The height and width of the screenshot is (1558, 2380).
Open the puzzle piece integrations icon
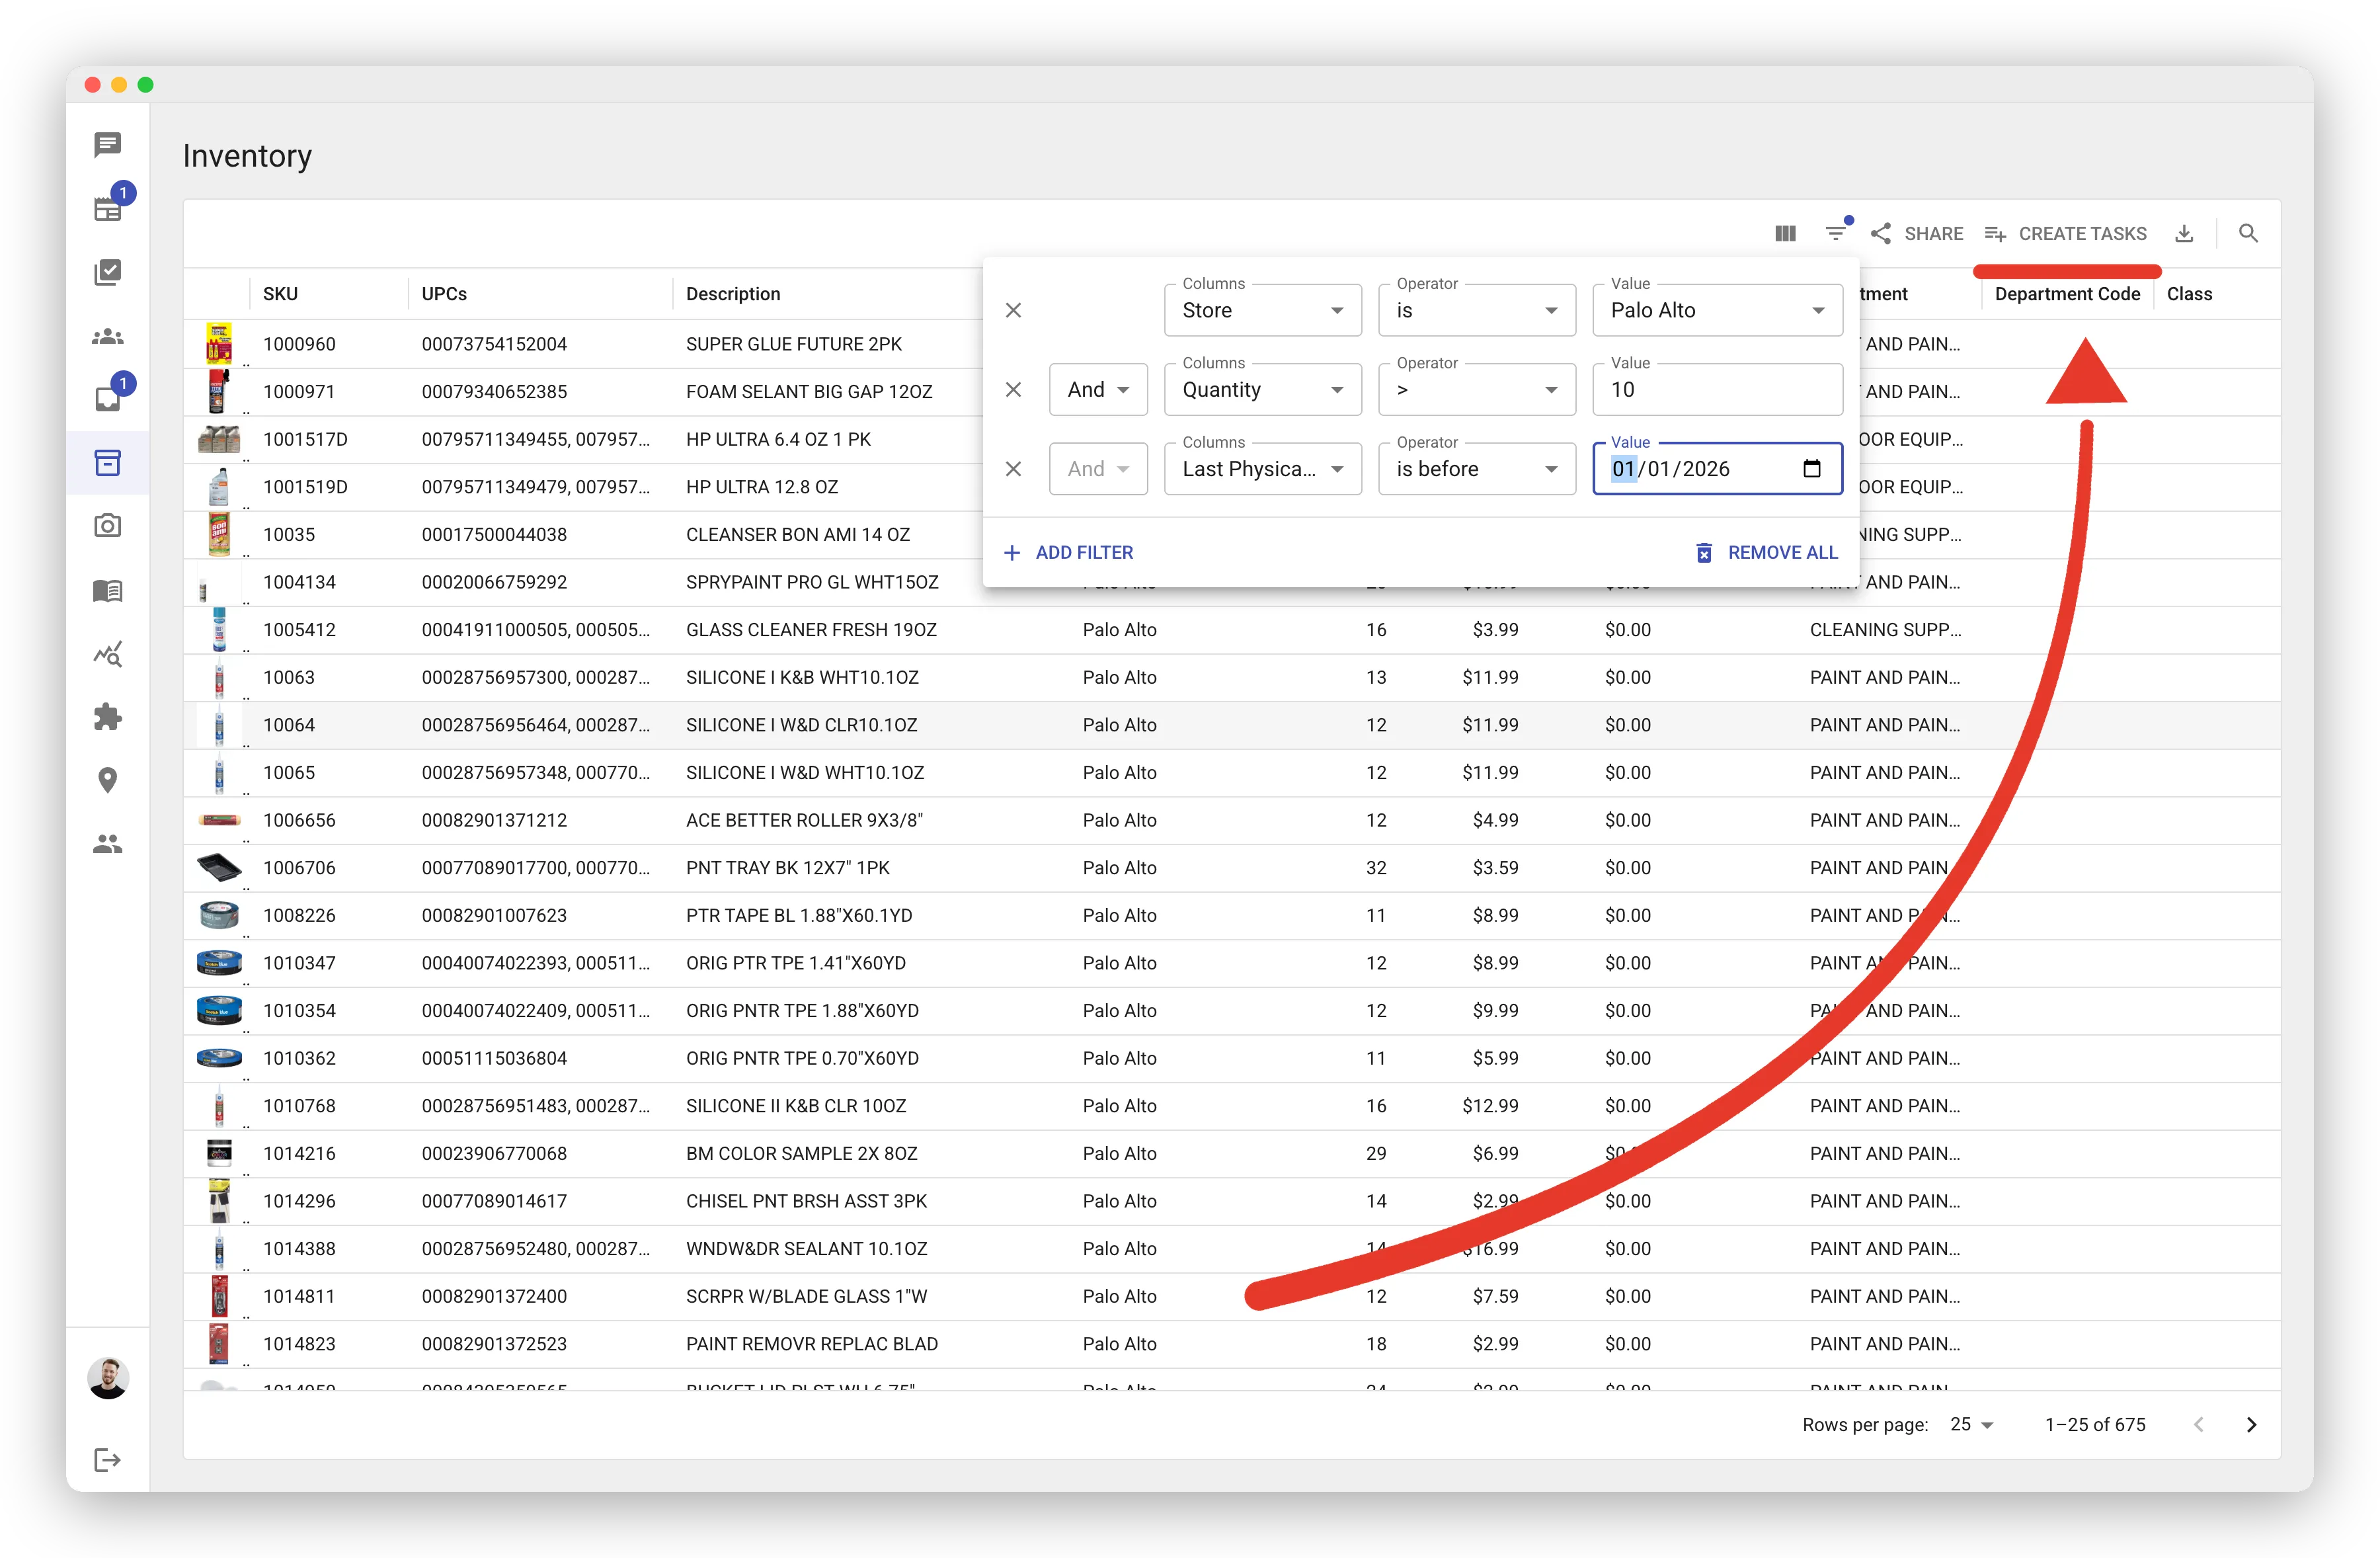click(107, 717)
